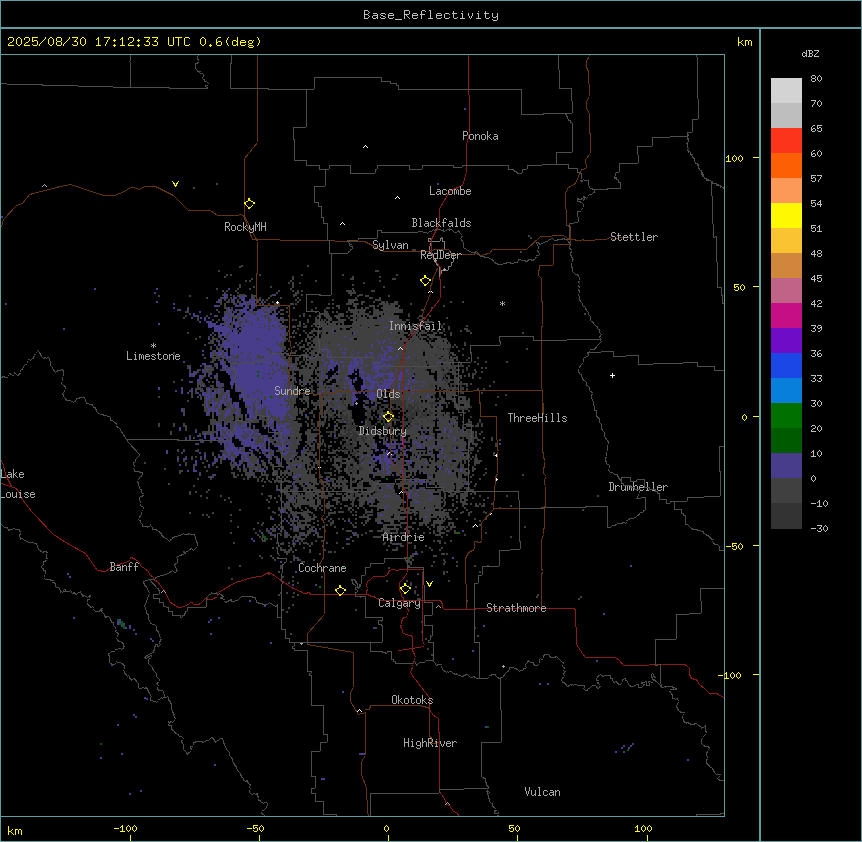Click the white plus marker north of Drumheller
The image size is (862, 842).
612,375
